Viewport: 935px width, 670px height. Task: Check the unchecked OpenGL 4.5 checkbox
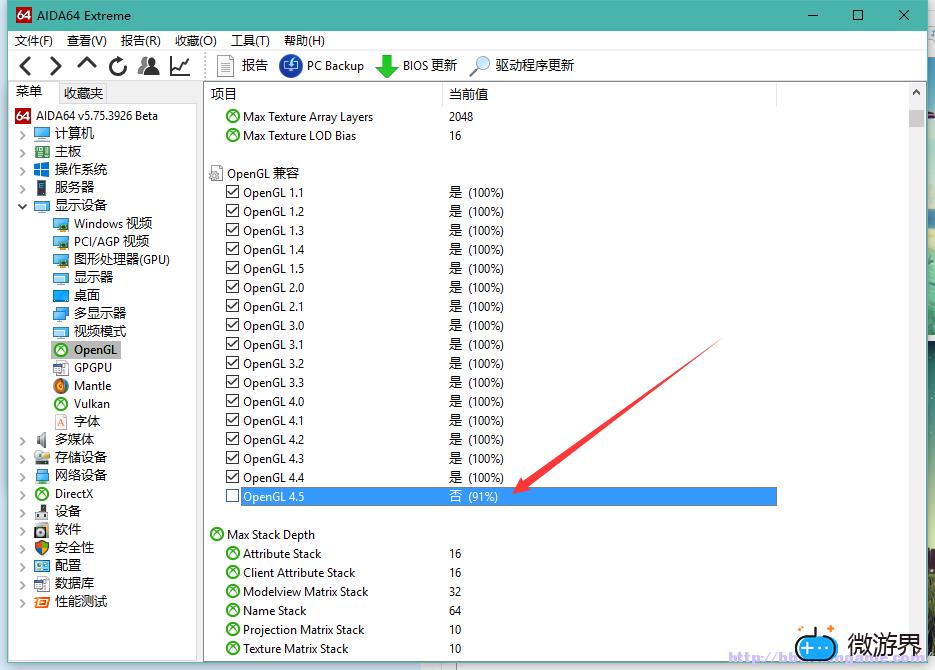coord(233,495)
